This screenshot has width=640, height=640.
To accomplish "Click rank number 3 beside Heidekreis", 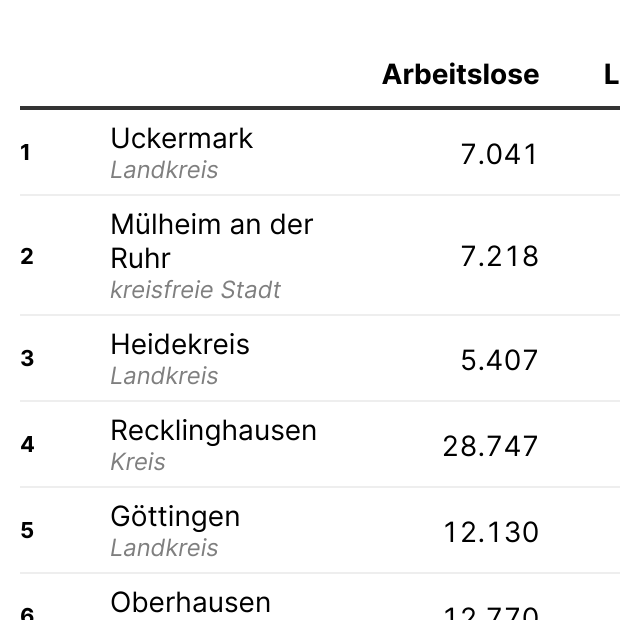I will [27, 358].
